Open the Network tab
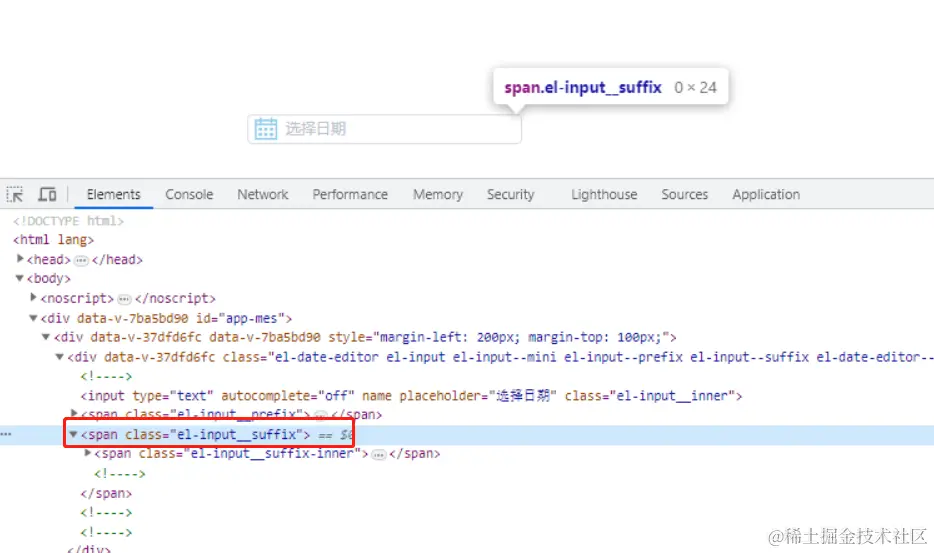The width and height of the screenshot is (934, 553). pyautogui.click(x=263, y=194)
